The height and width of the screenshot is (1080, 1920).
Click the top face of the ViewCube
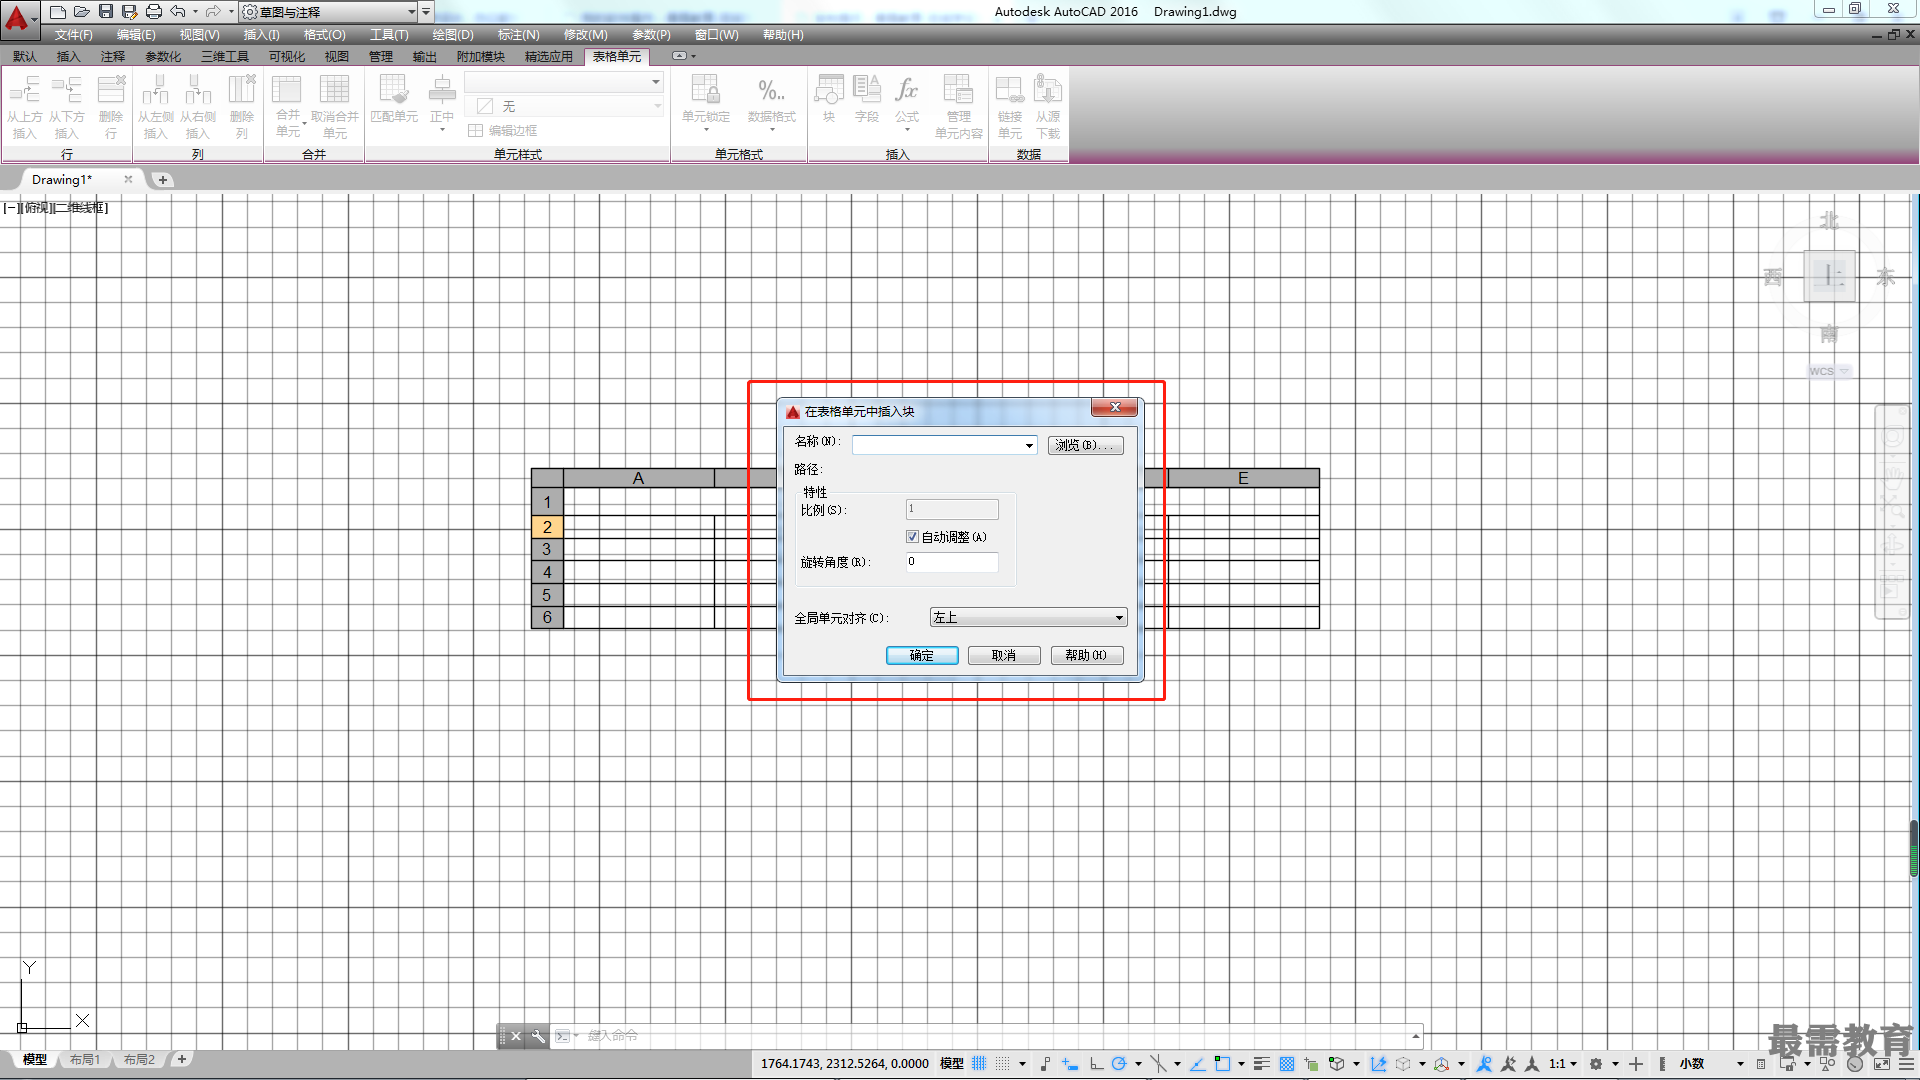coord(1829,276)
